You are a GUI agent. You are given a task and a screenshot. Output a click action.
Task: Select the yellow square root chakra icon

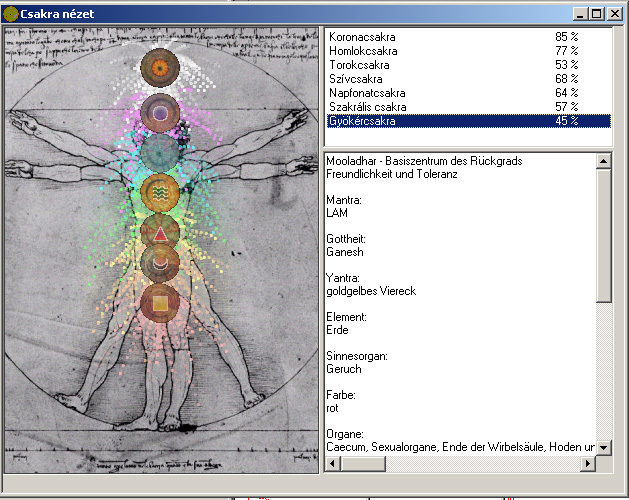tap(159, 302)
